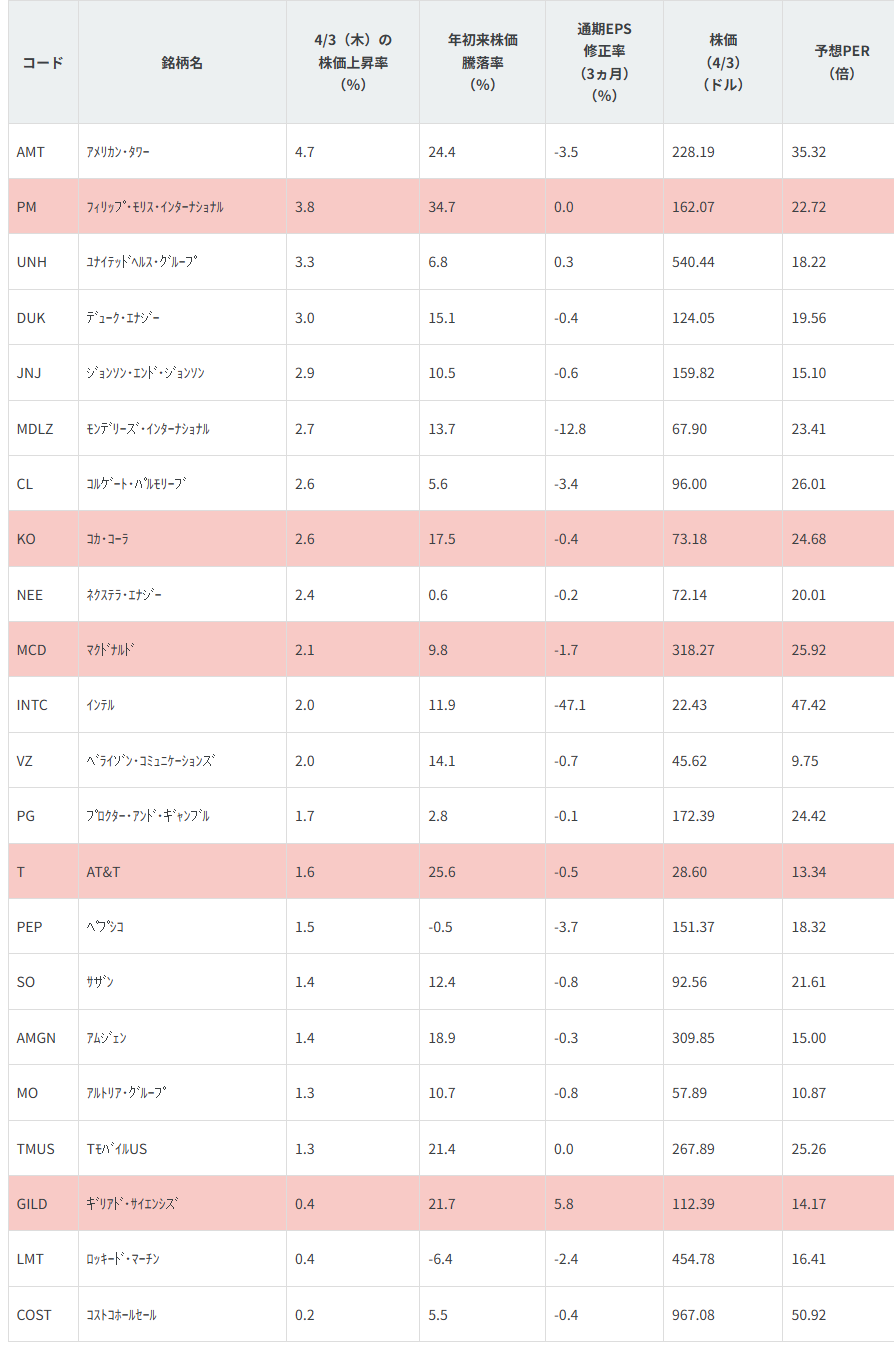The image size is (894, 1357).
Task: Click the 967.08 stock price cell
Action: coord(693,1314)
